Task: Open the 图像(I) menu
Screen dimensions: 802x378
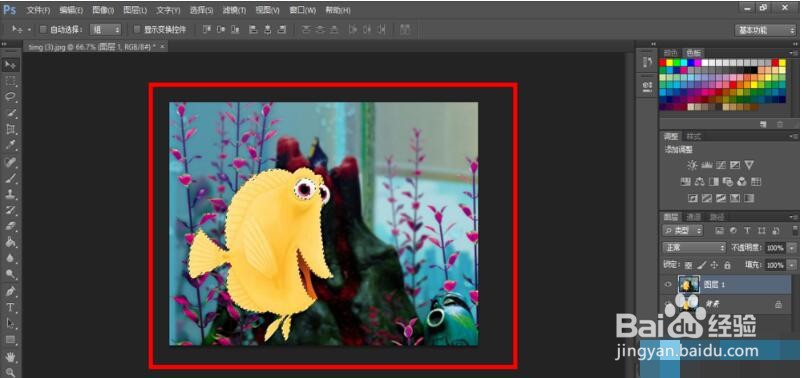Action: (x=103, y=10)
